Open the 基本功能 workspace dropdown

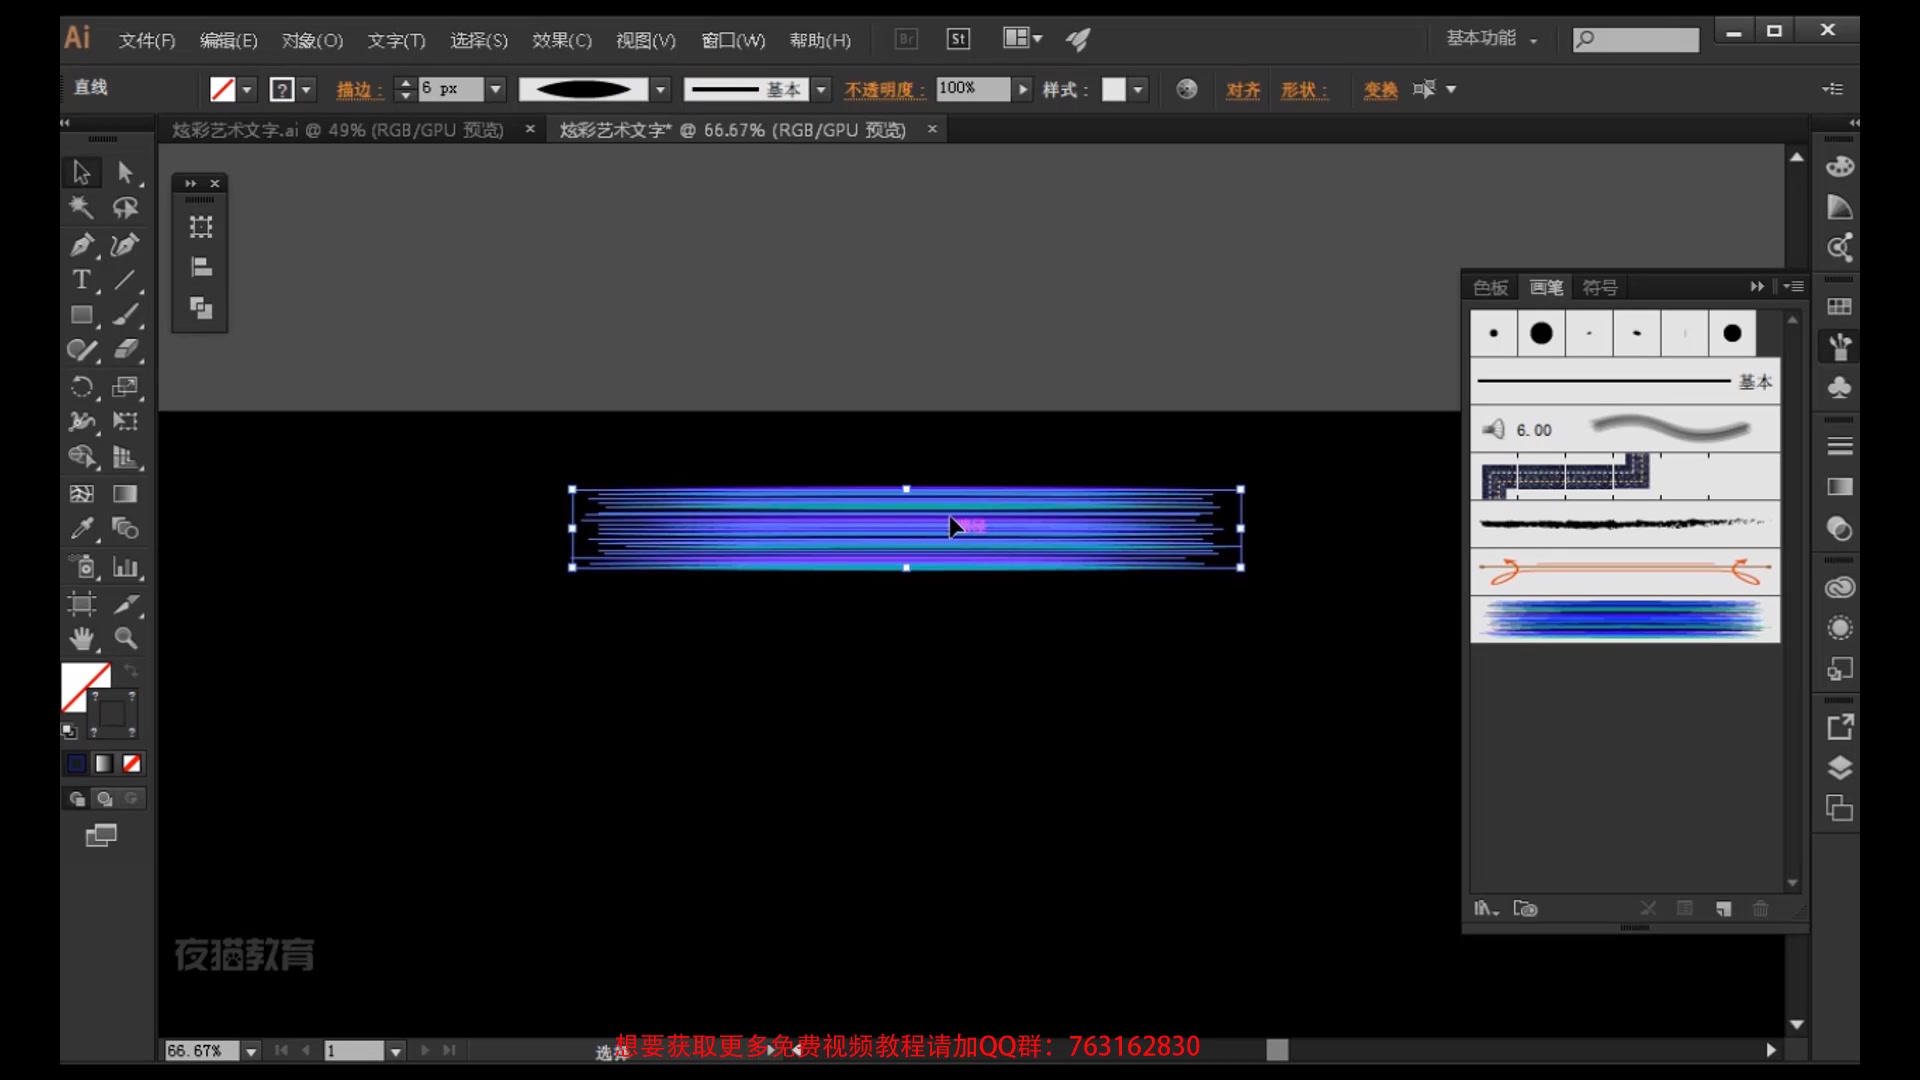[x=1492, y=38]
